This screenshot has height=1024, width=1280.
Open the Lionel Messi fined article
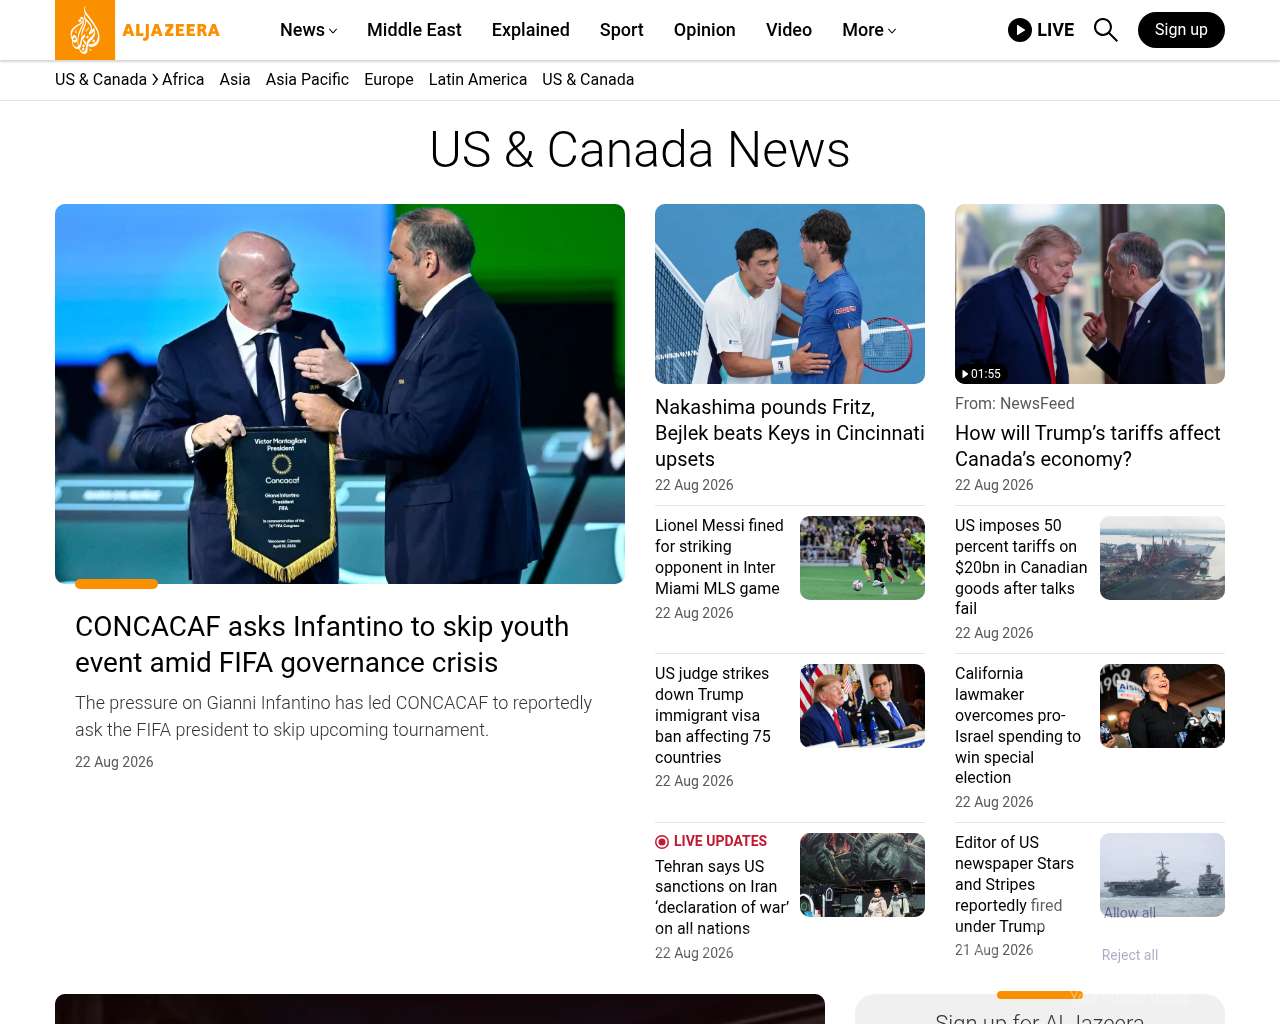pyautogui.click(x=719, y=557)
